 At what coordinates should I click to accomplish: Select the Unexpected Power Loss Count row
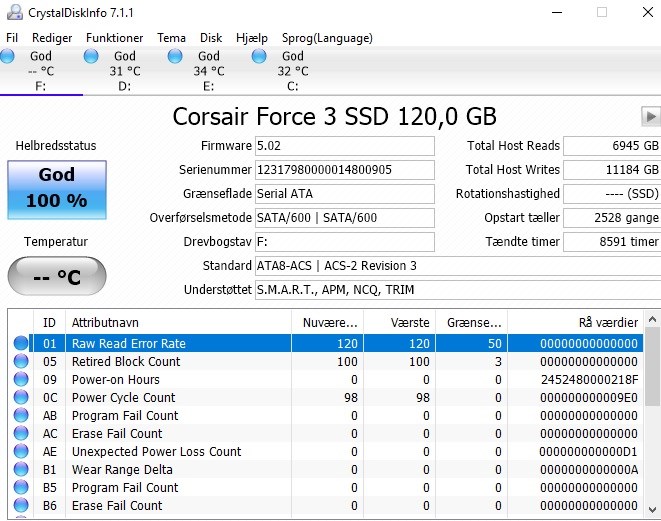(x=325, y=451)
